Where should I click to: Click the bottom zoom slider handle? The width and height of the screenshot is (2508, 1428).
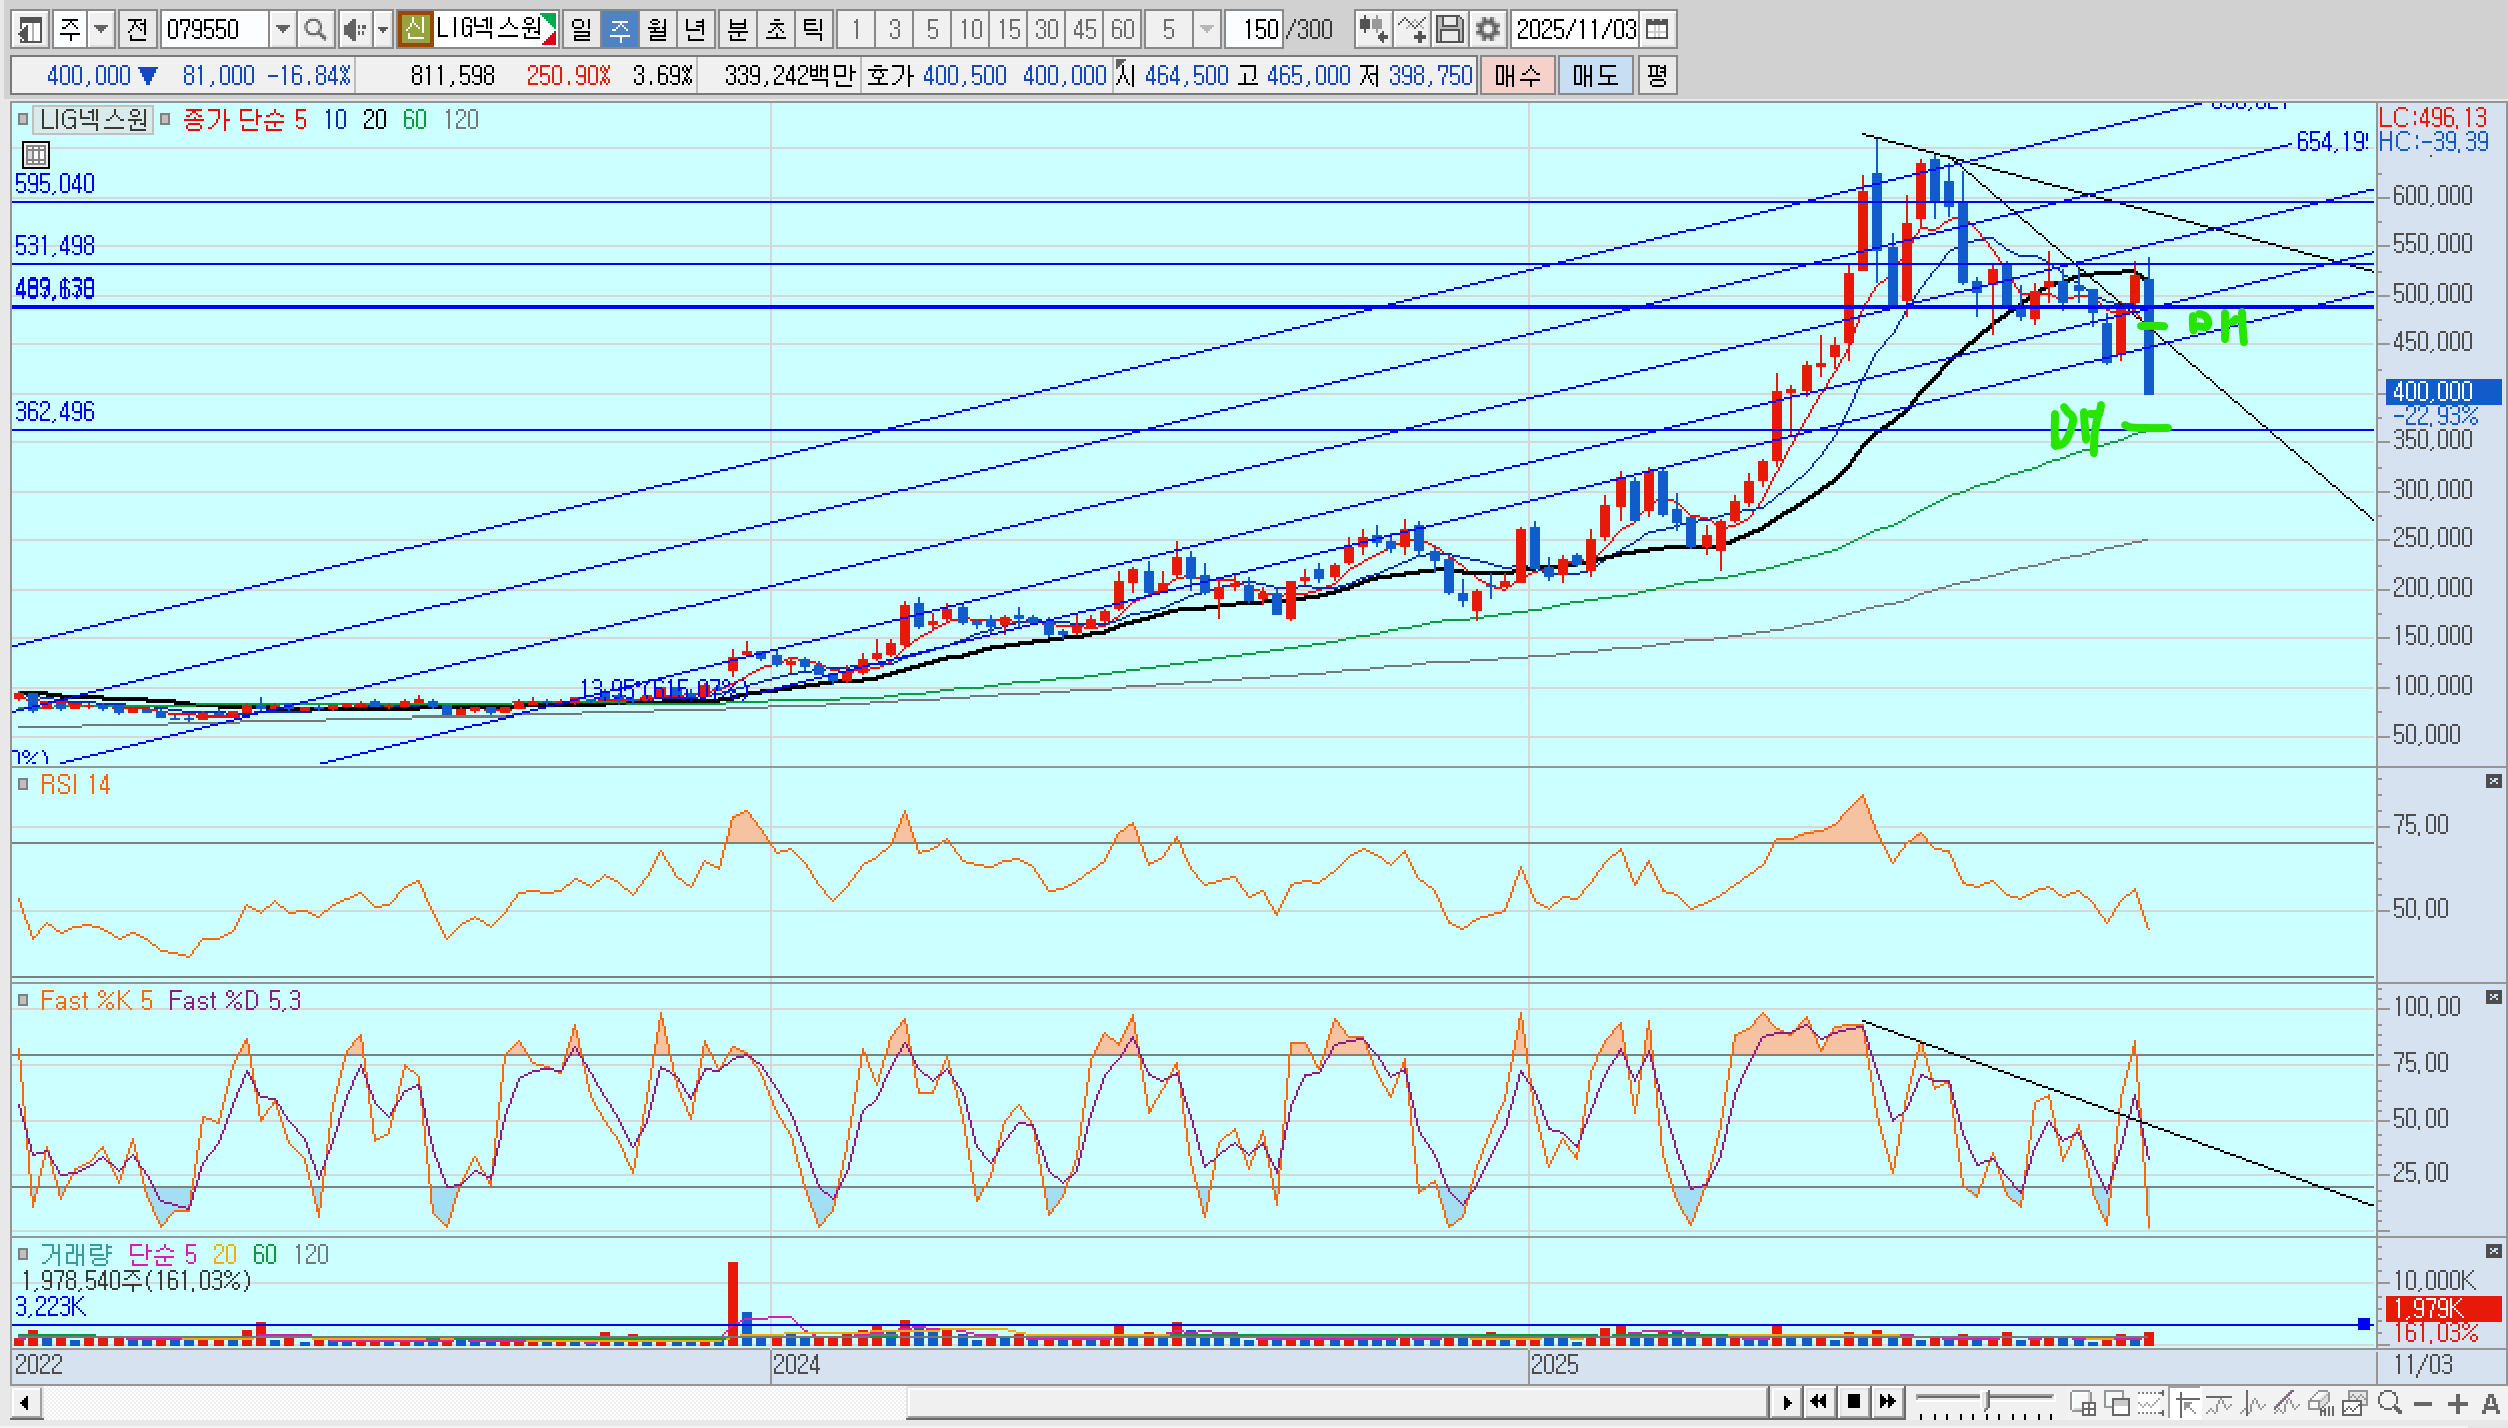[1988, 1399]
